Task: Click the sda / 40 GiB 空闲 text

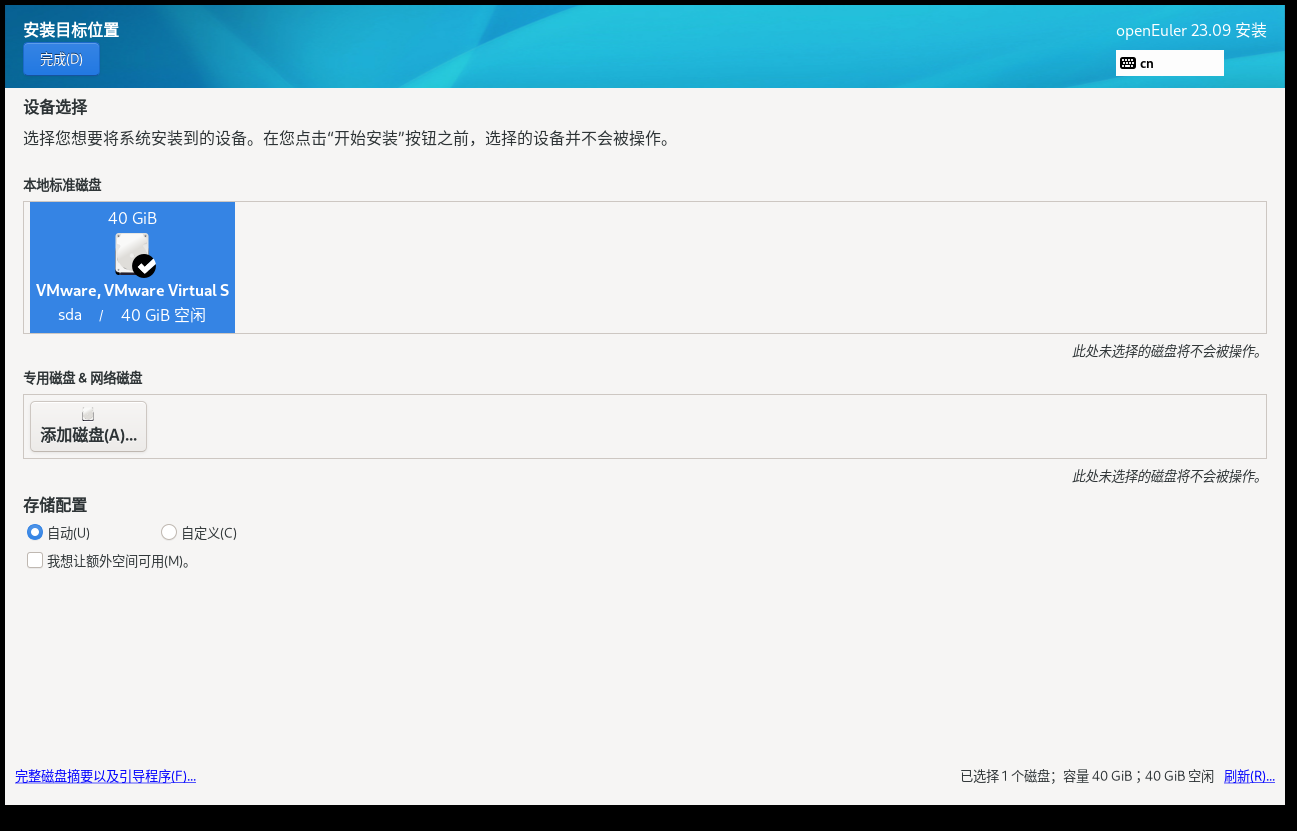Action: pyautogui.click(x=132, y=315)
